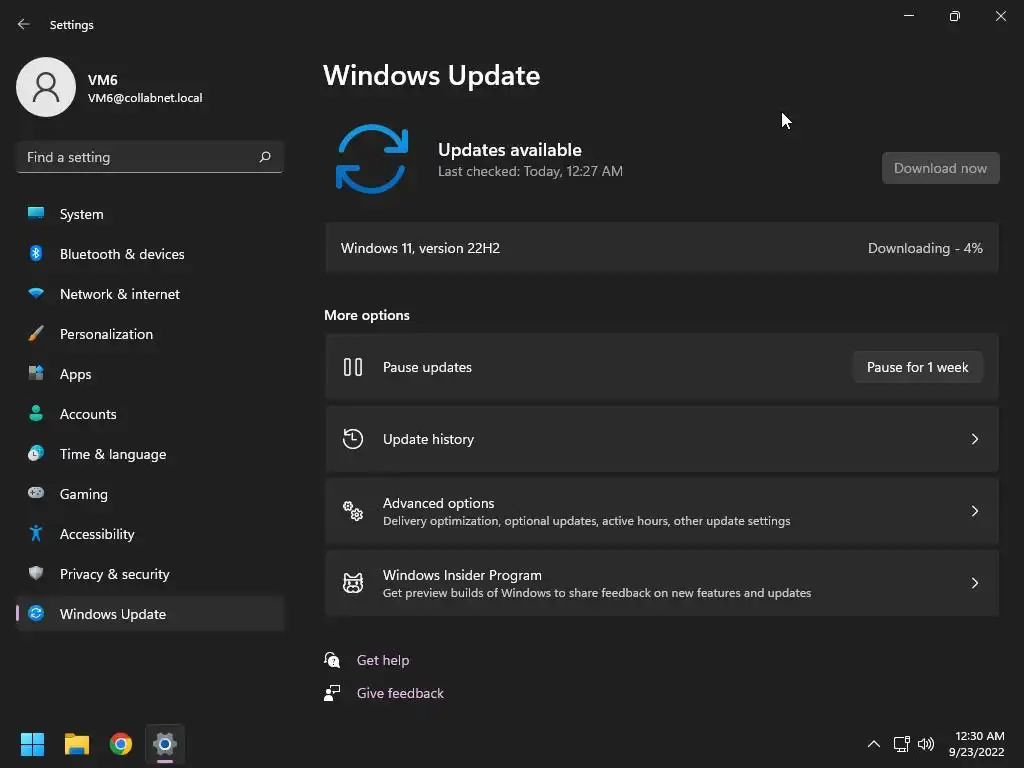Viewport: 1024px width, 768px height.
Task: Click the Windows Insider Program cat icon
Action: (x=353, y=583)
